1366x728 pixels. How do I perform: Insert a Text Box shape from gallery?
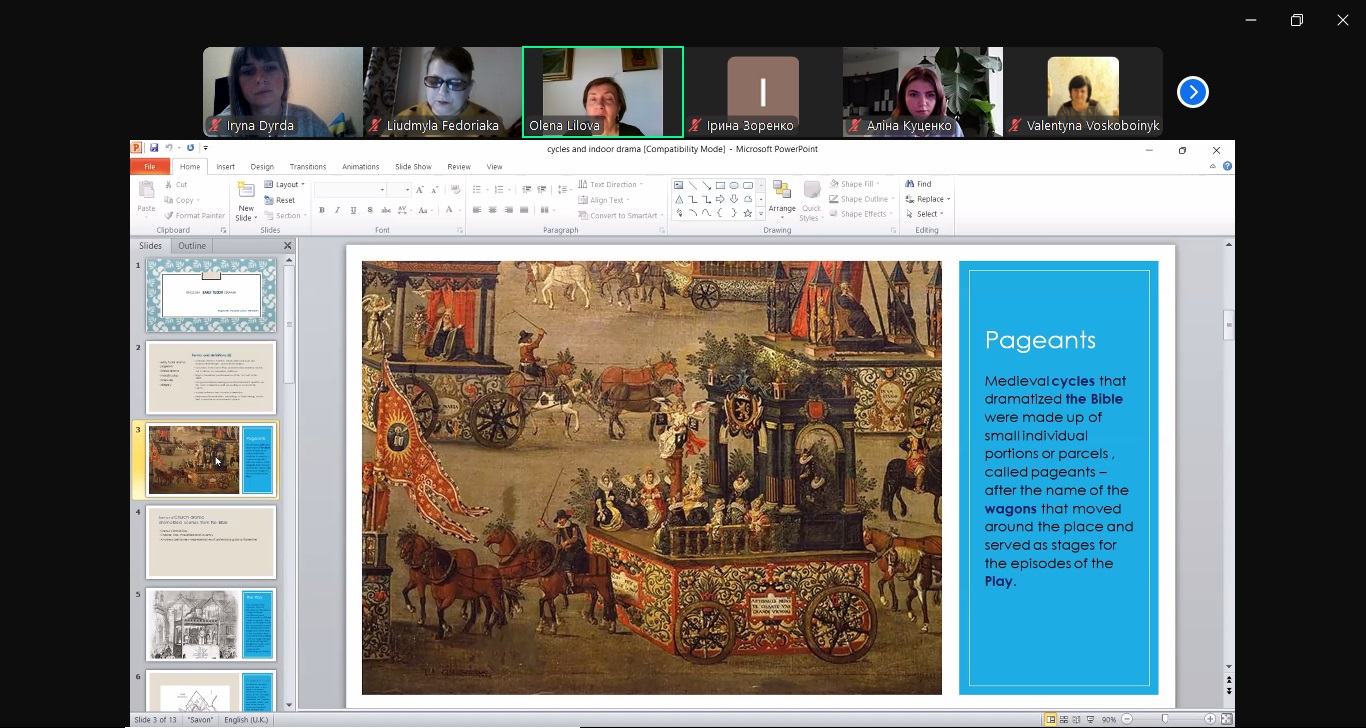coord(678,185)
